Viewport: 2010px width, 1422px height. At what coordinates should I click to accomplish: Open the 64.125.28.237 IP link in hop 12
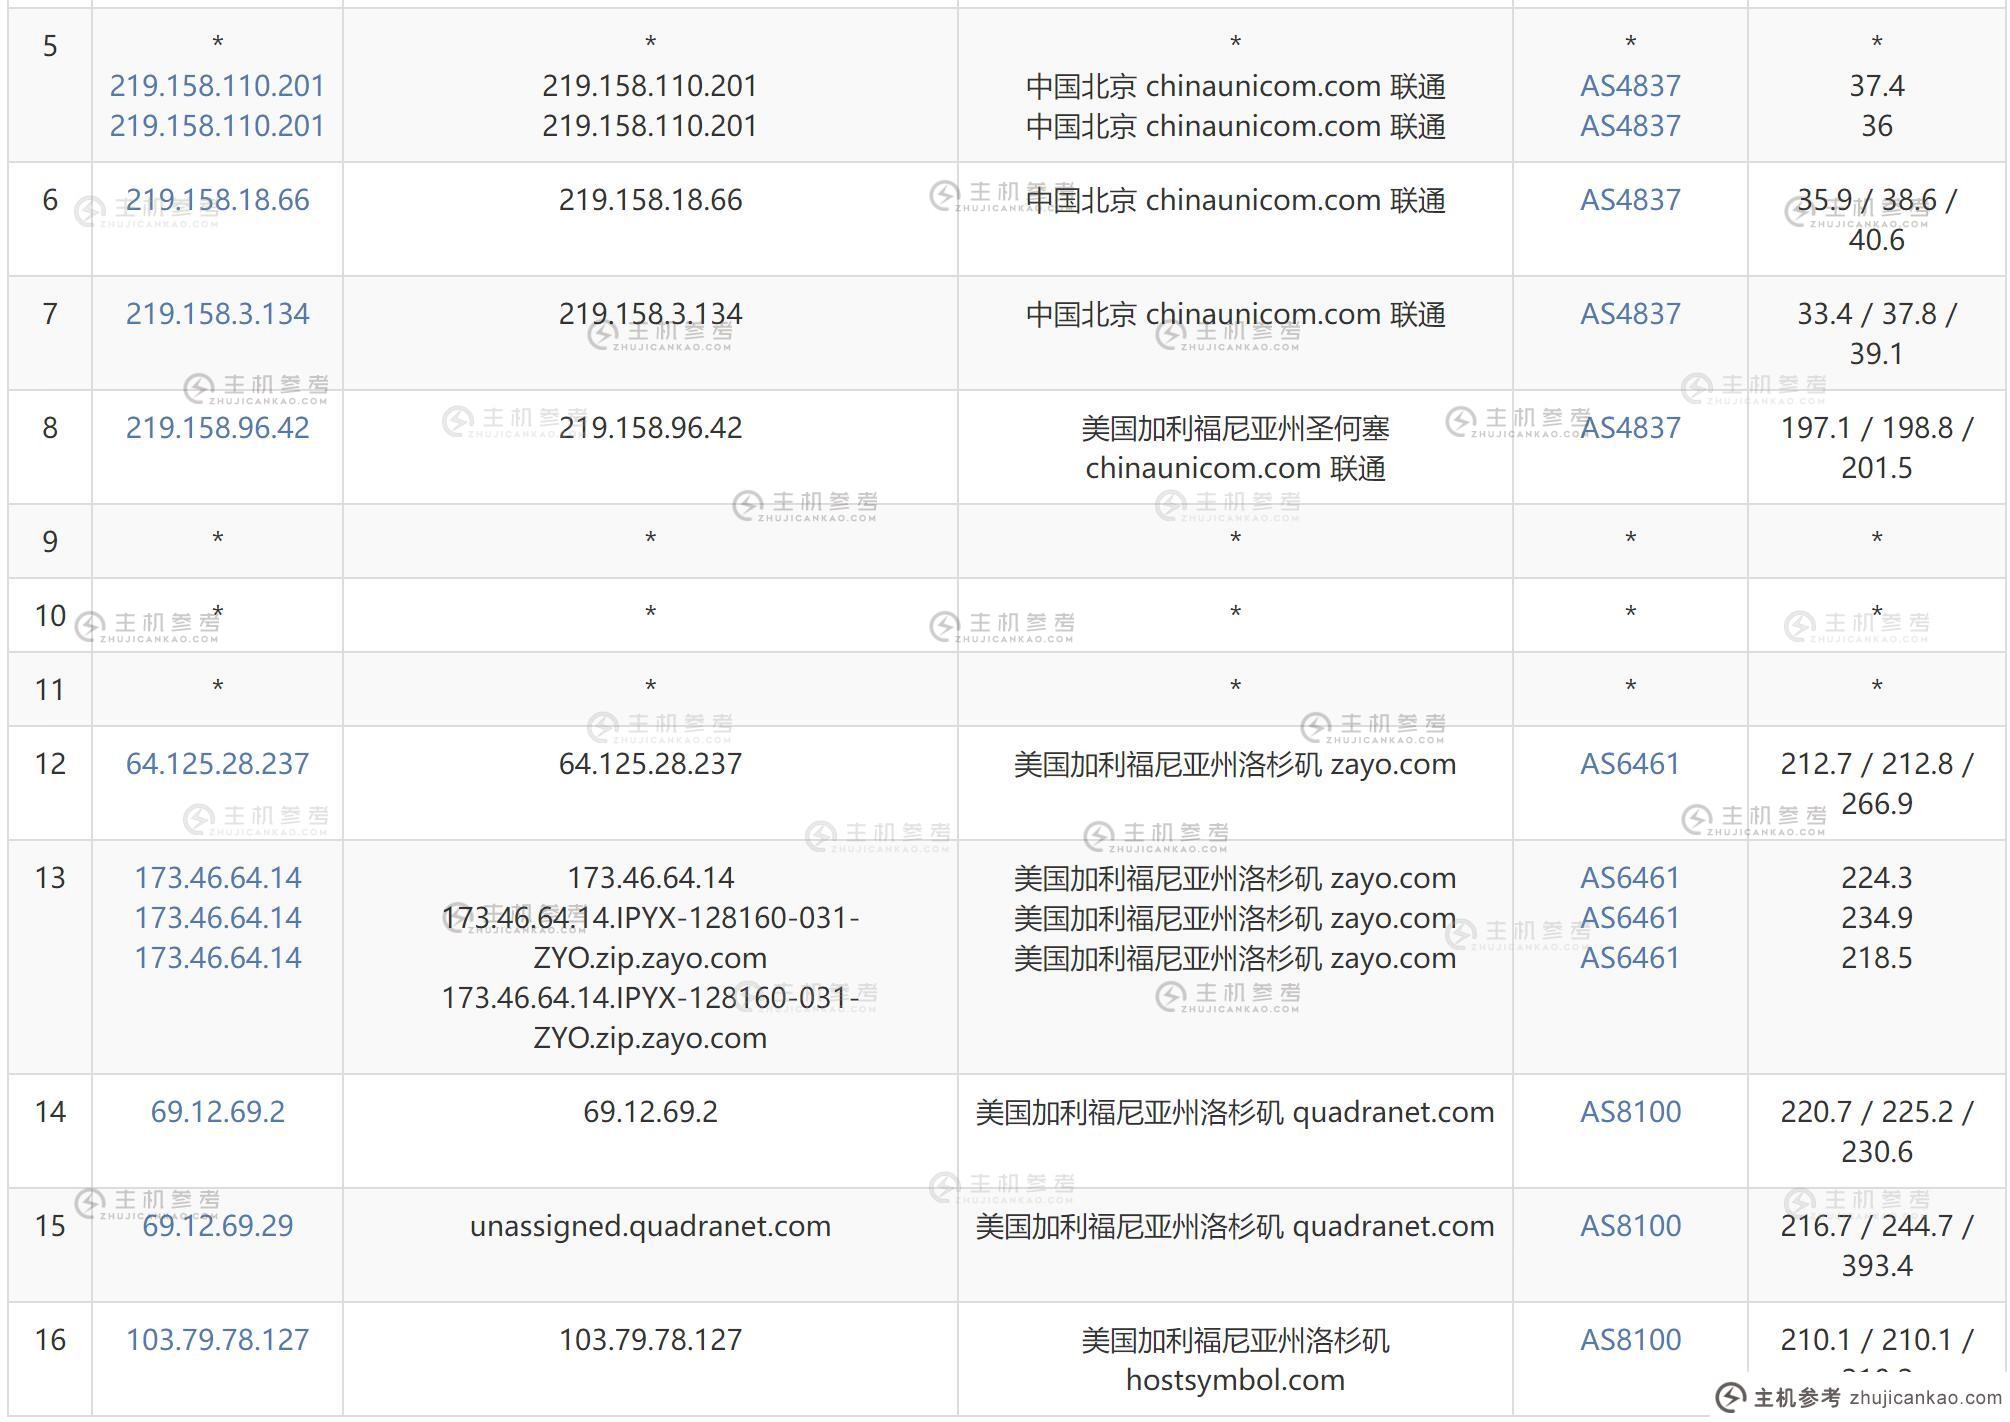(217, 764)
